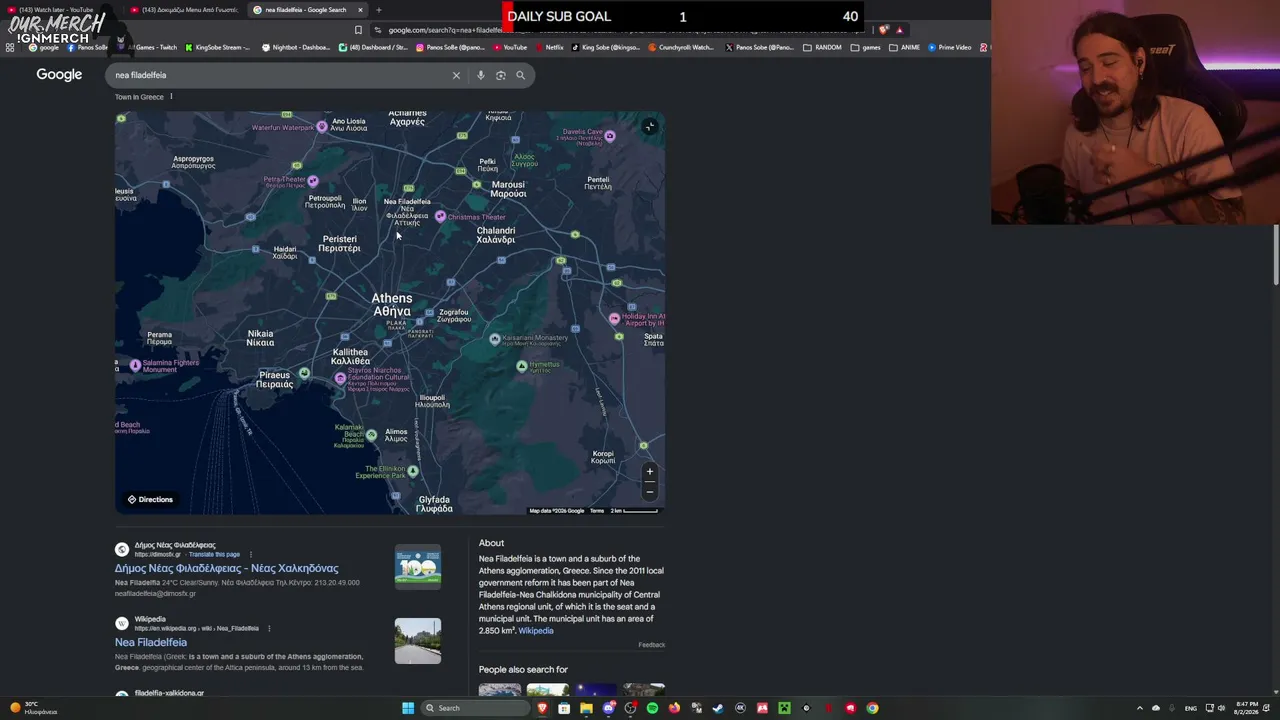Open the Kaisariani Monastery map pin
The image size is (1280, 720).
click(x=494, y=339)
